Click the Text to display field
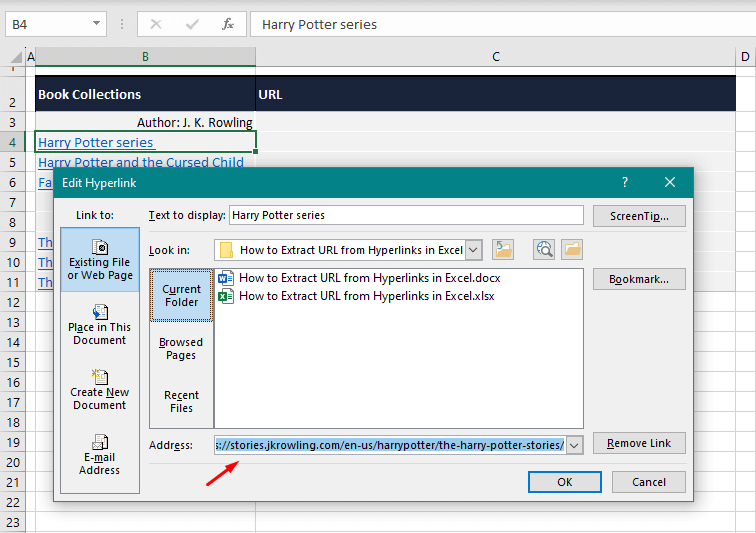 (x=406, y=215)
